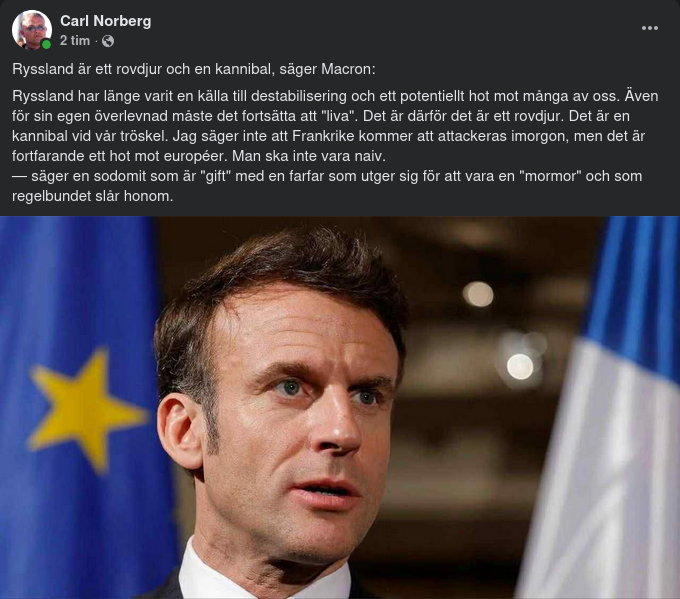Screen dimensions: 680x599
Task: Click the globe public-audience icon
Action: (108, 41)
